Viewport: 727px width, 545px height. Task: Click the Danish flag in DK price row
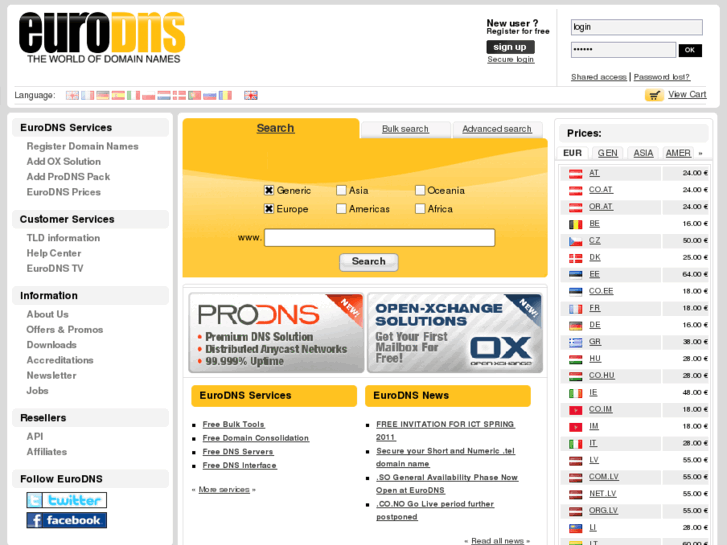(x=575, y=258)
